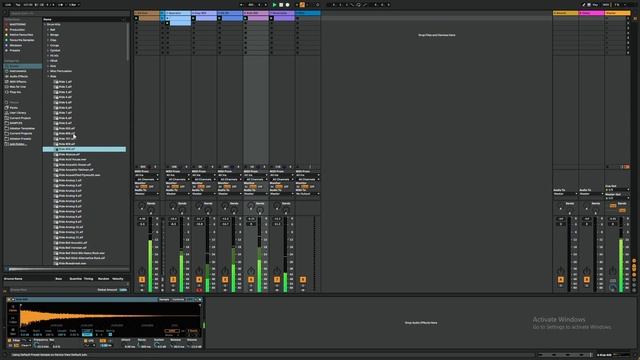Toggle the MIDI map mode button
640x360 pixels.
tap(606, 5)
